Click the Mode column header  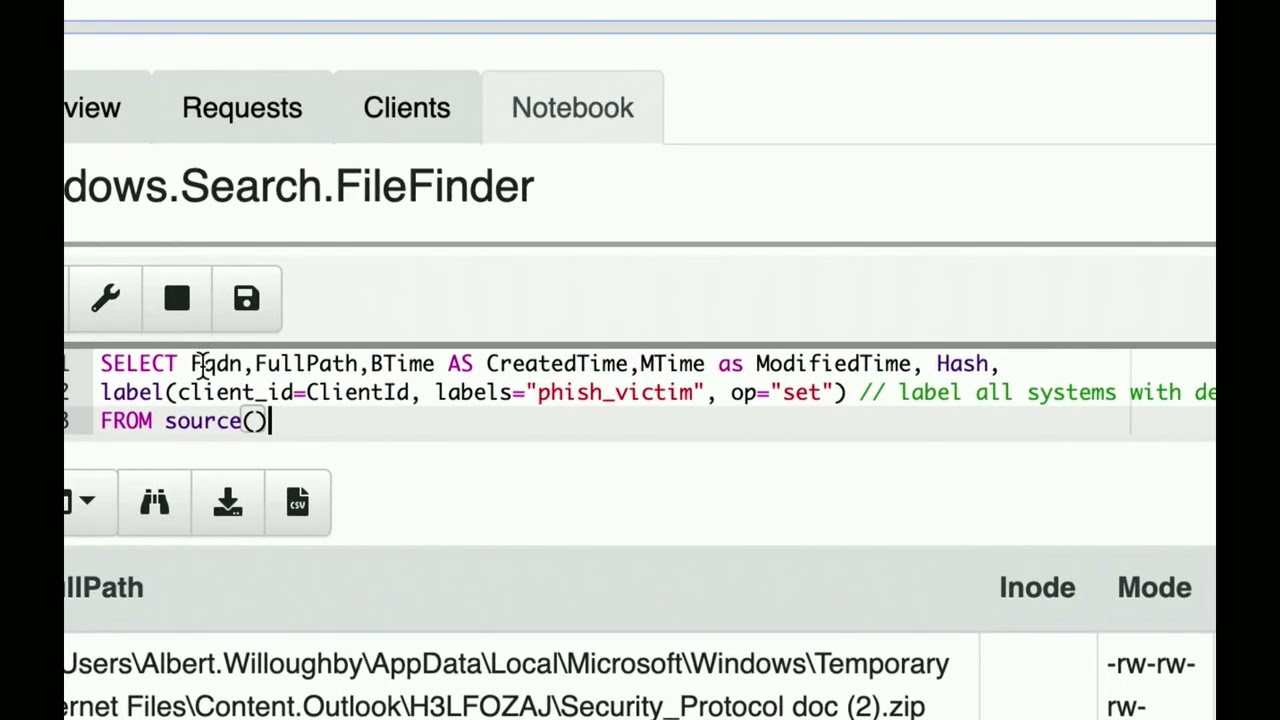pyautogui.click(x=1154, y=588)
